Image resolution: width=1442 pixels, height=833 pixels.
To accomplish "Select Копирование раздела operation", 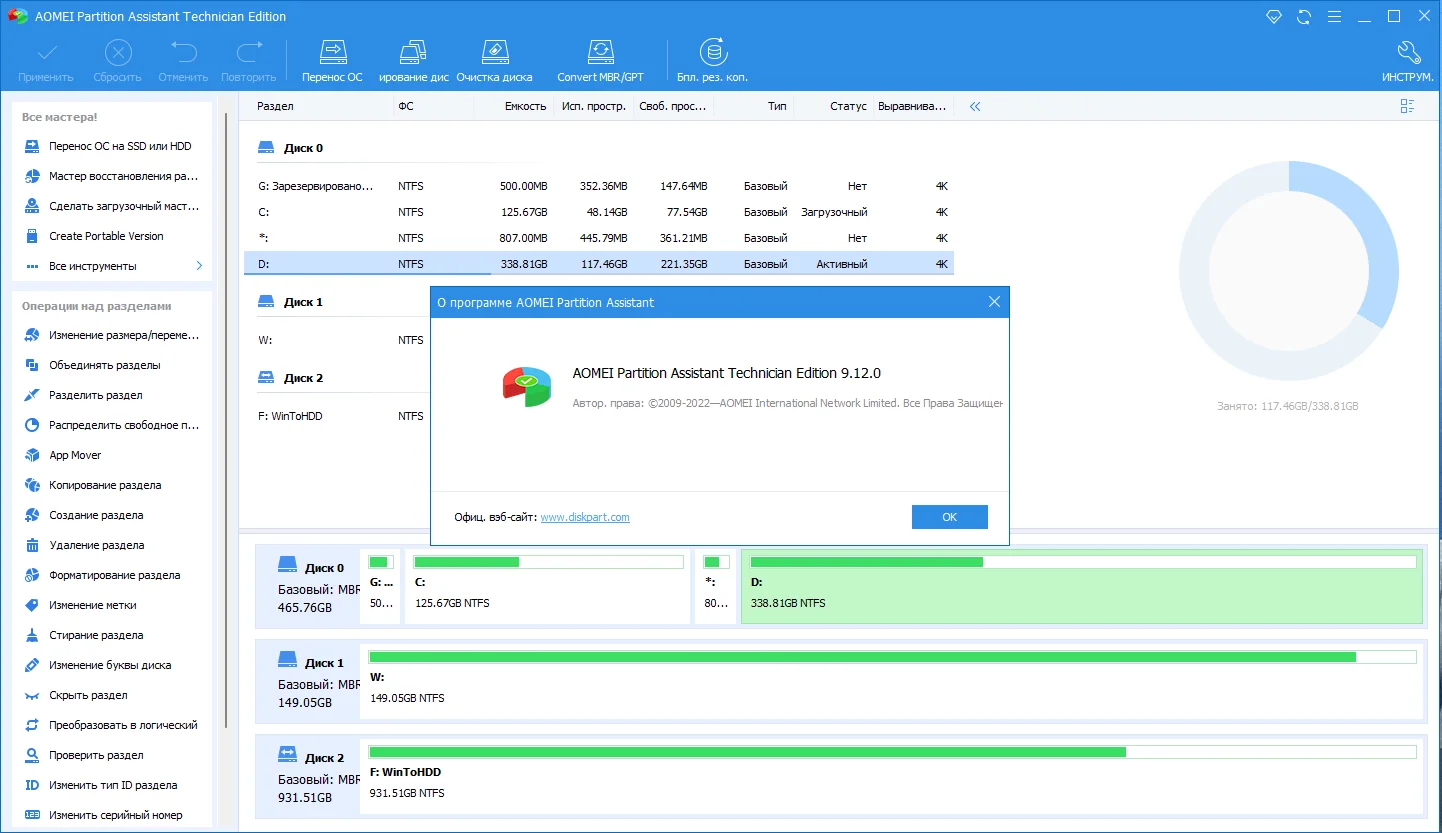I will [112, 485].
